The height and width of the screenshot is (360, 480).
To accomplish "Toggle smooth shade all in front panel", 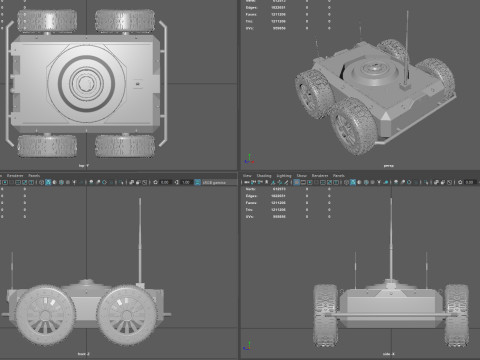I will (x=48, y=182).
